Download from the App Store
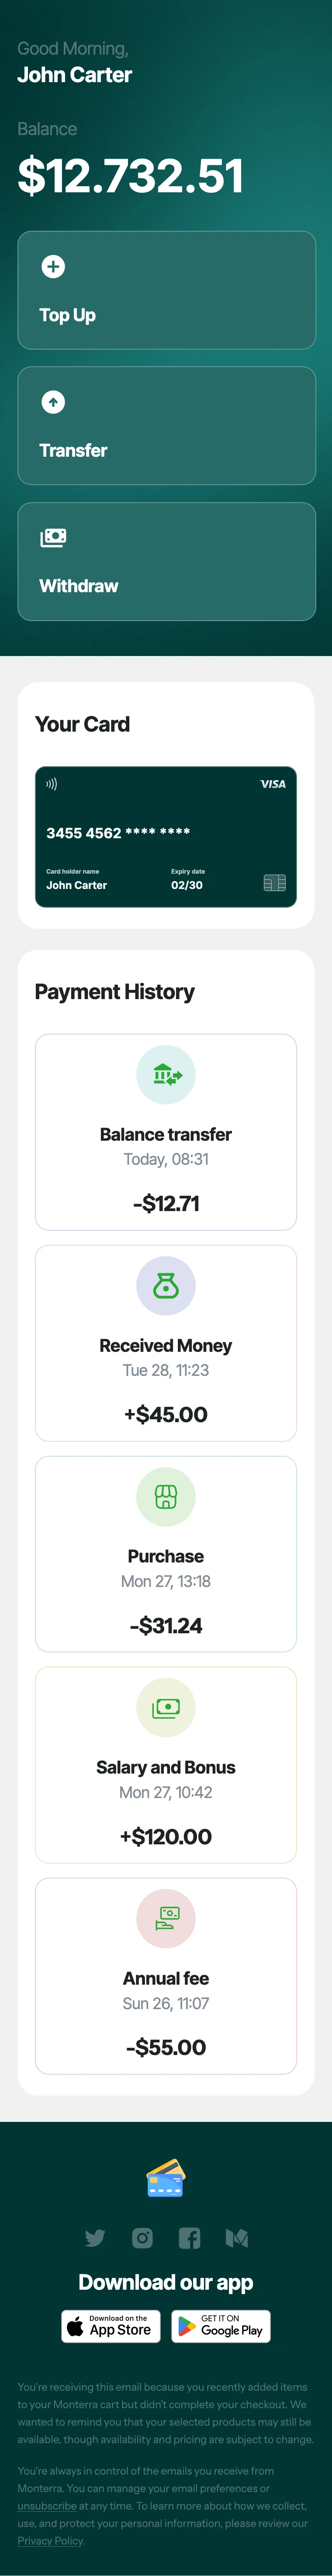 [x=110, y=2326]
